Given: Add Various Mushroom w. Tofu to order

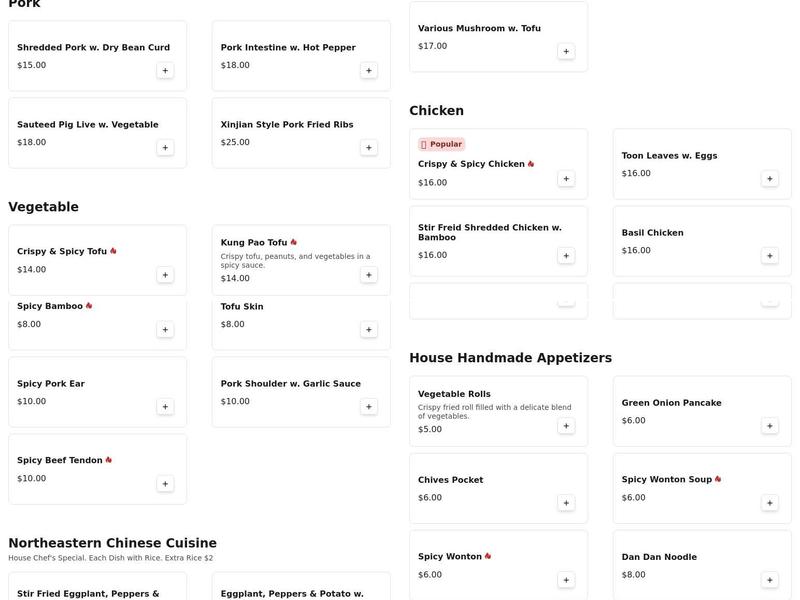Looking at the screenshot, I should pyautogui.click(x=568, y=51).
